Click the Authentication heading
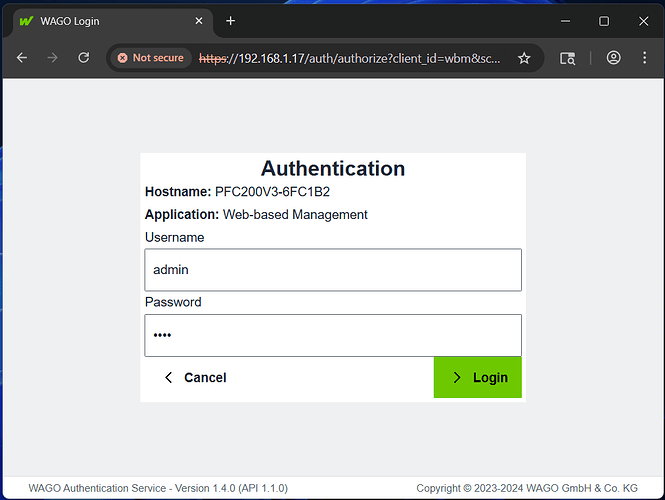 click(x=333, y=169)
